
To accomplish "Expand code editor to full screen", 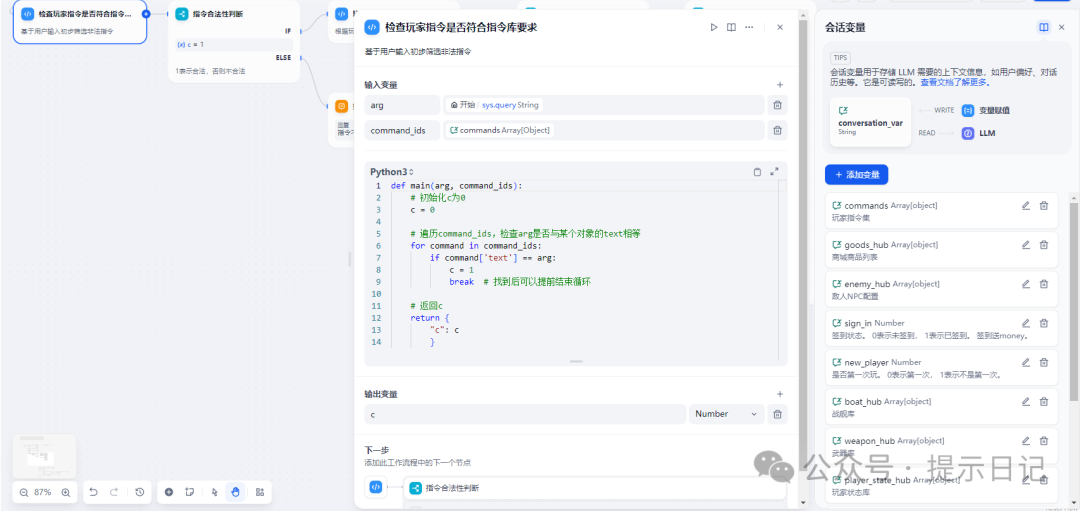I will click(x=774, y=172).
